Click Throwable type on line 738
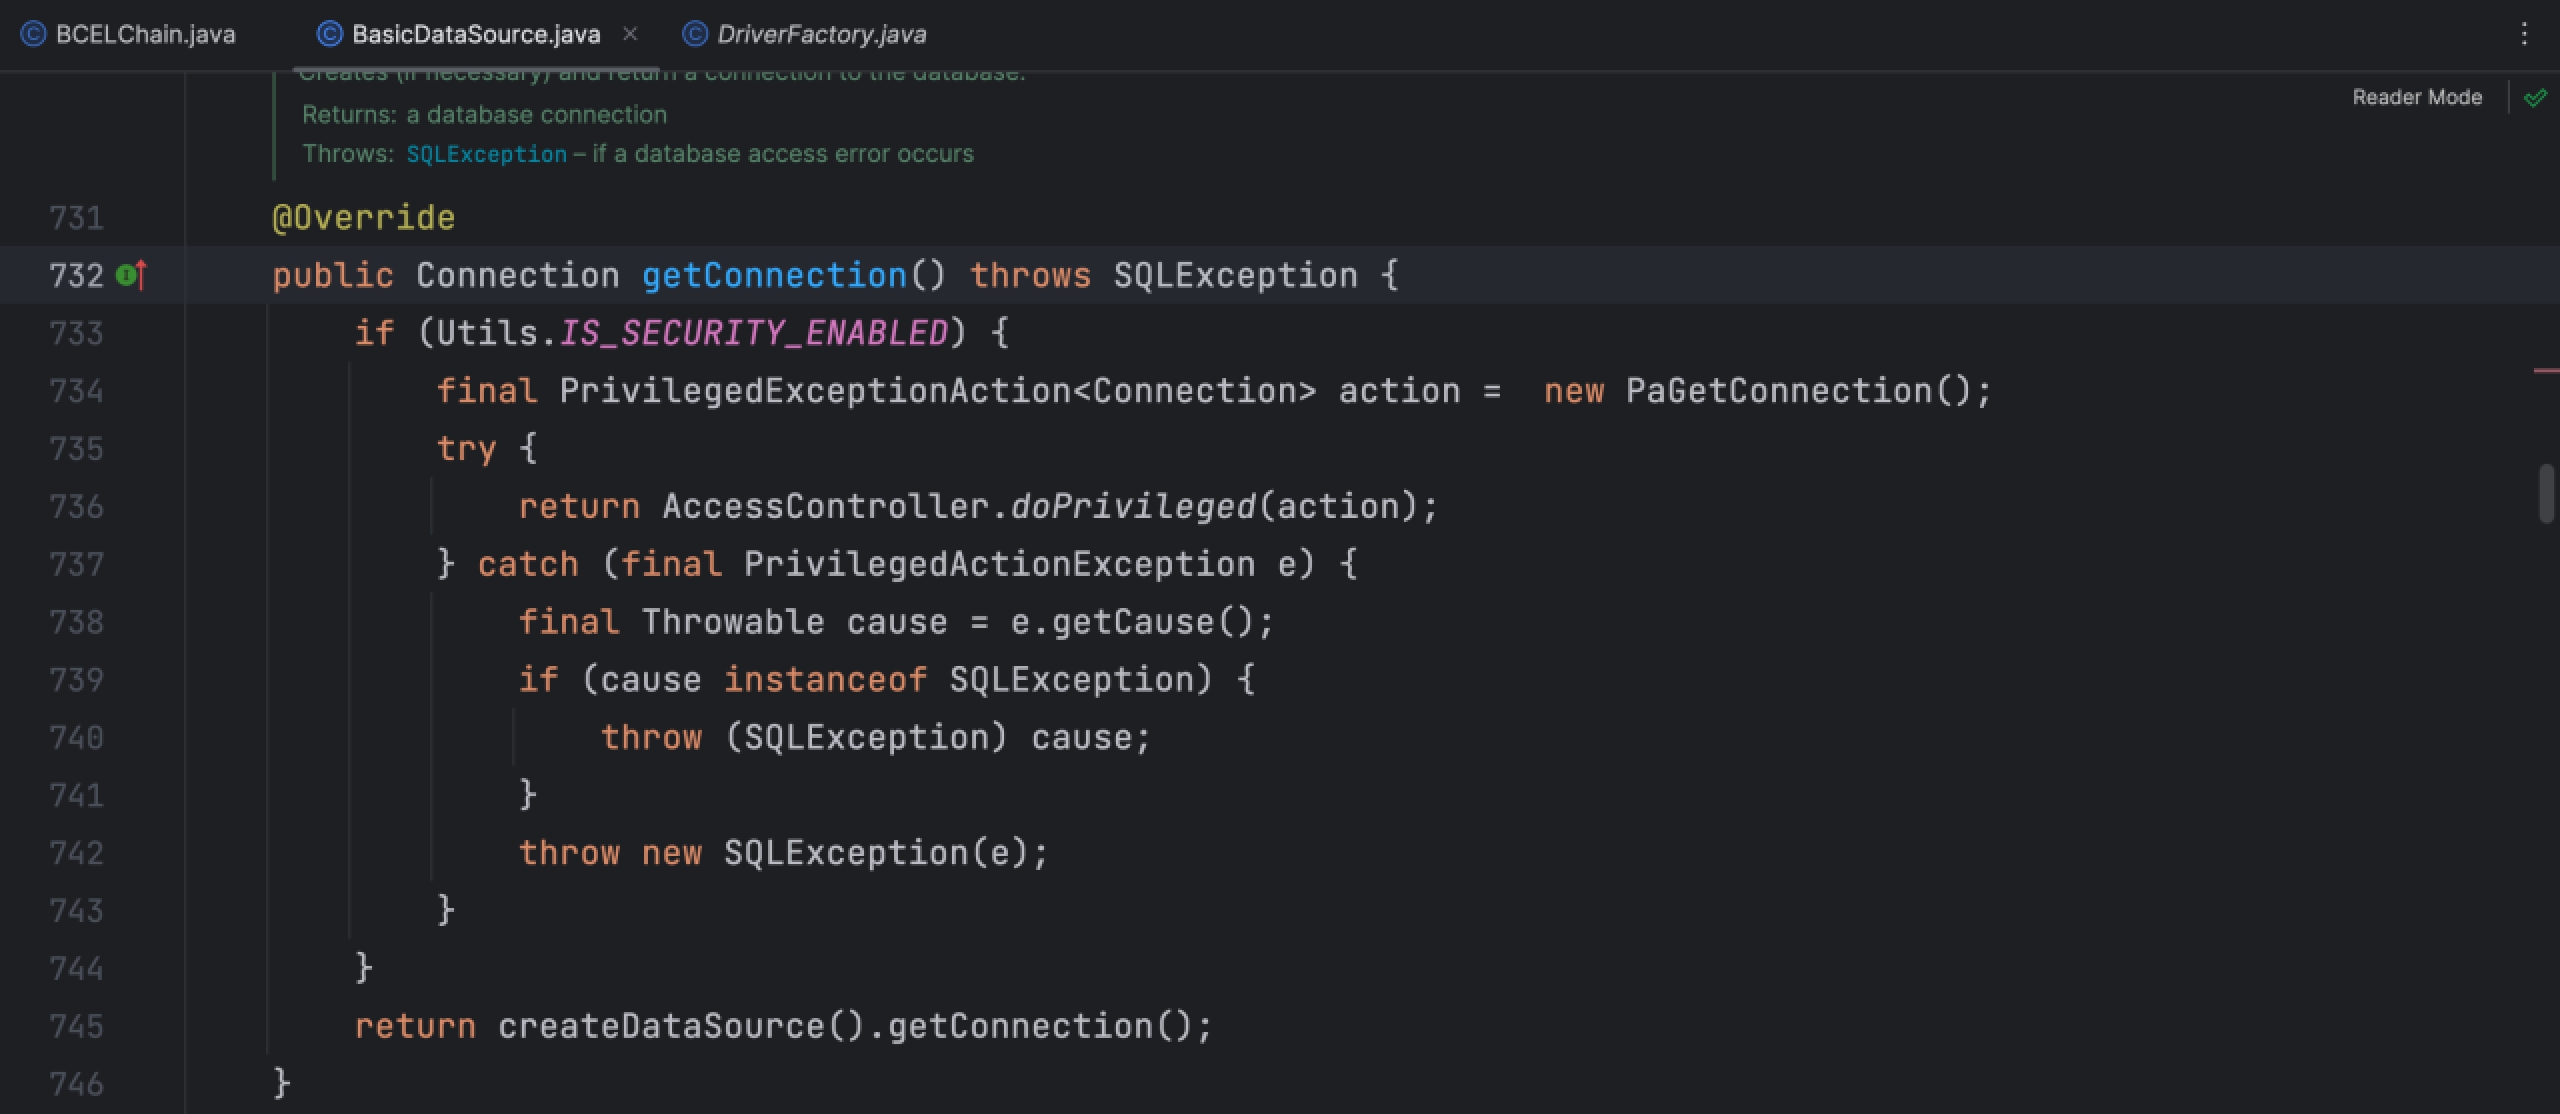The height and width of the screenshot is (1114, 2560). (x=733, y=622)
